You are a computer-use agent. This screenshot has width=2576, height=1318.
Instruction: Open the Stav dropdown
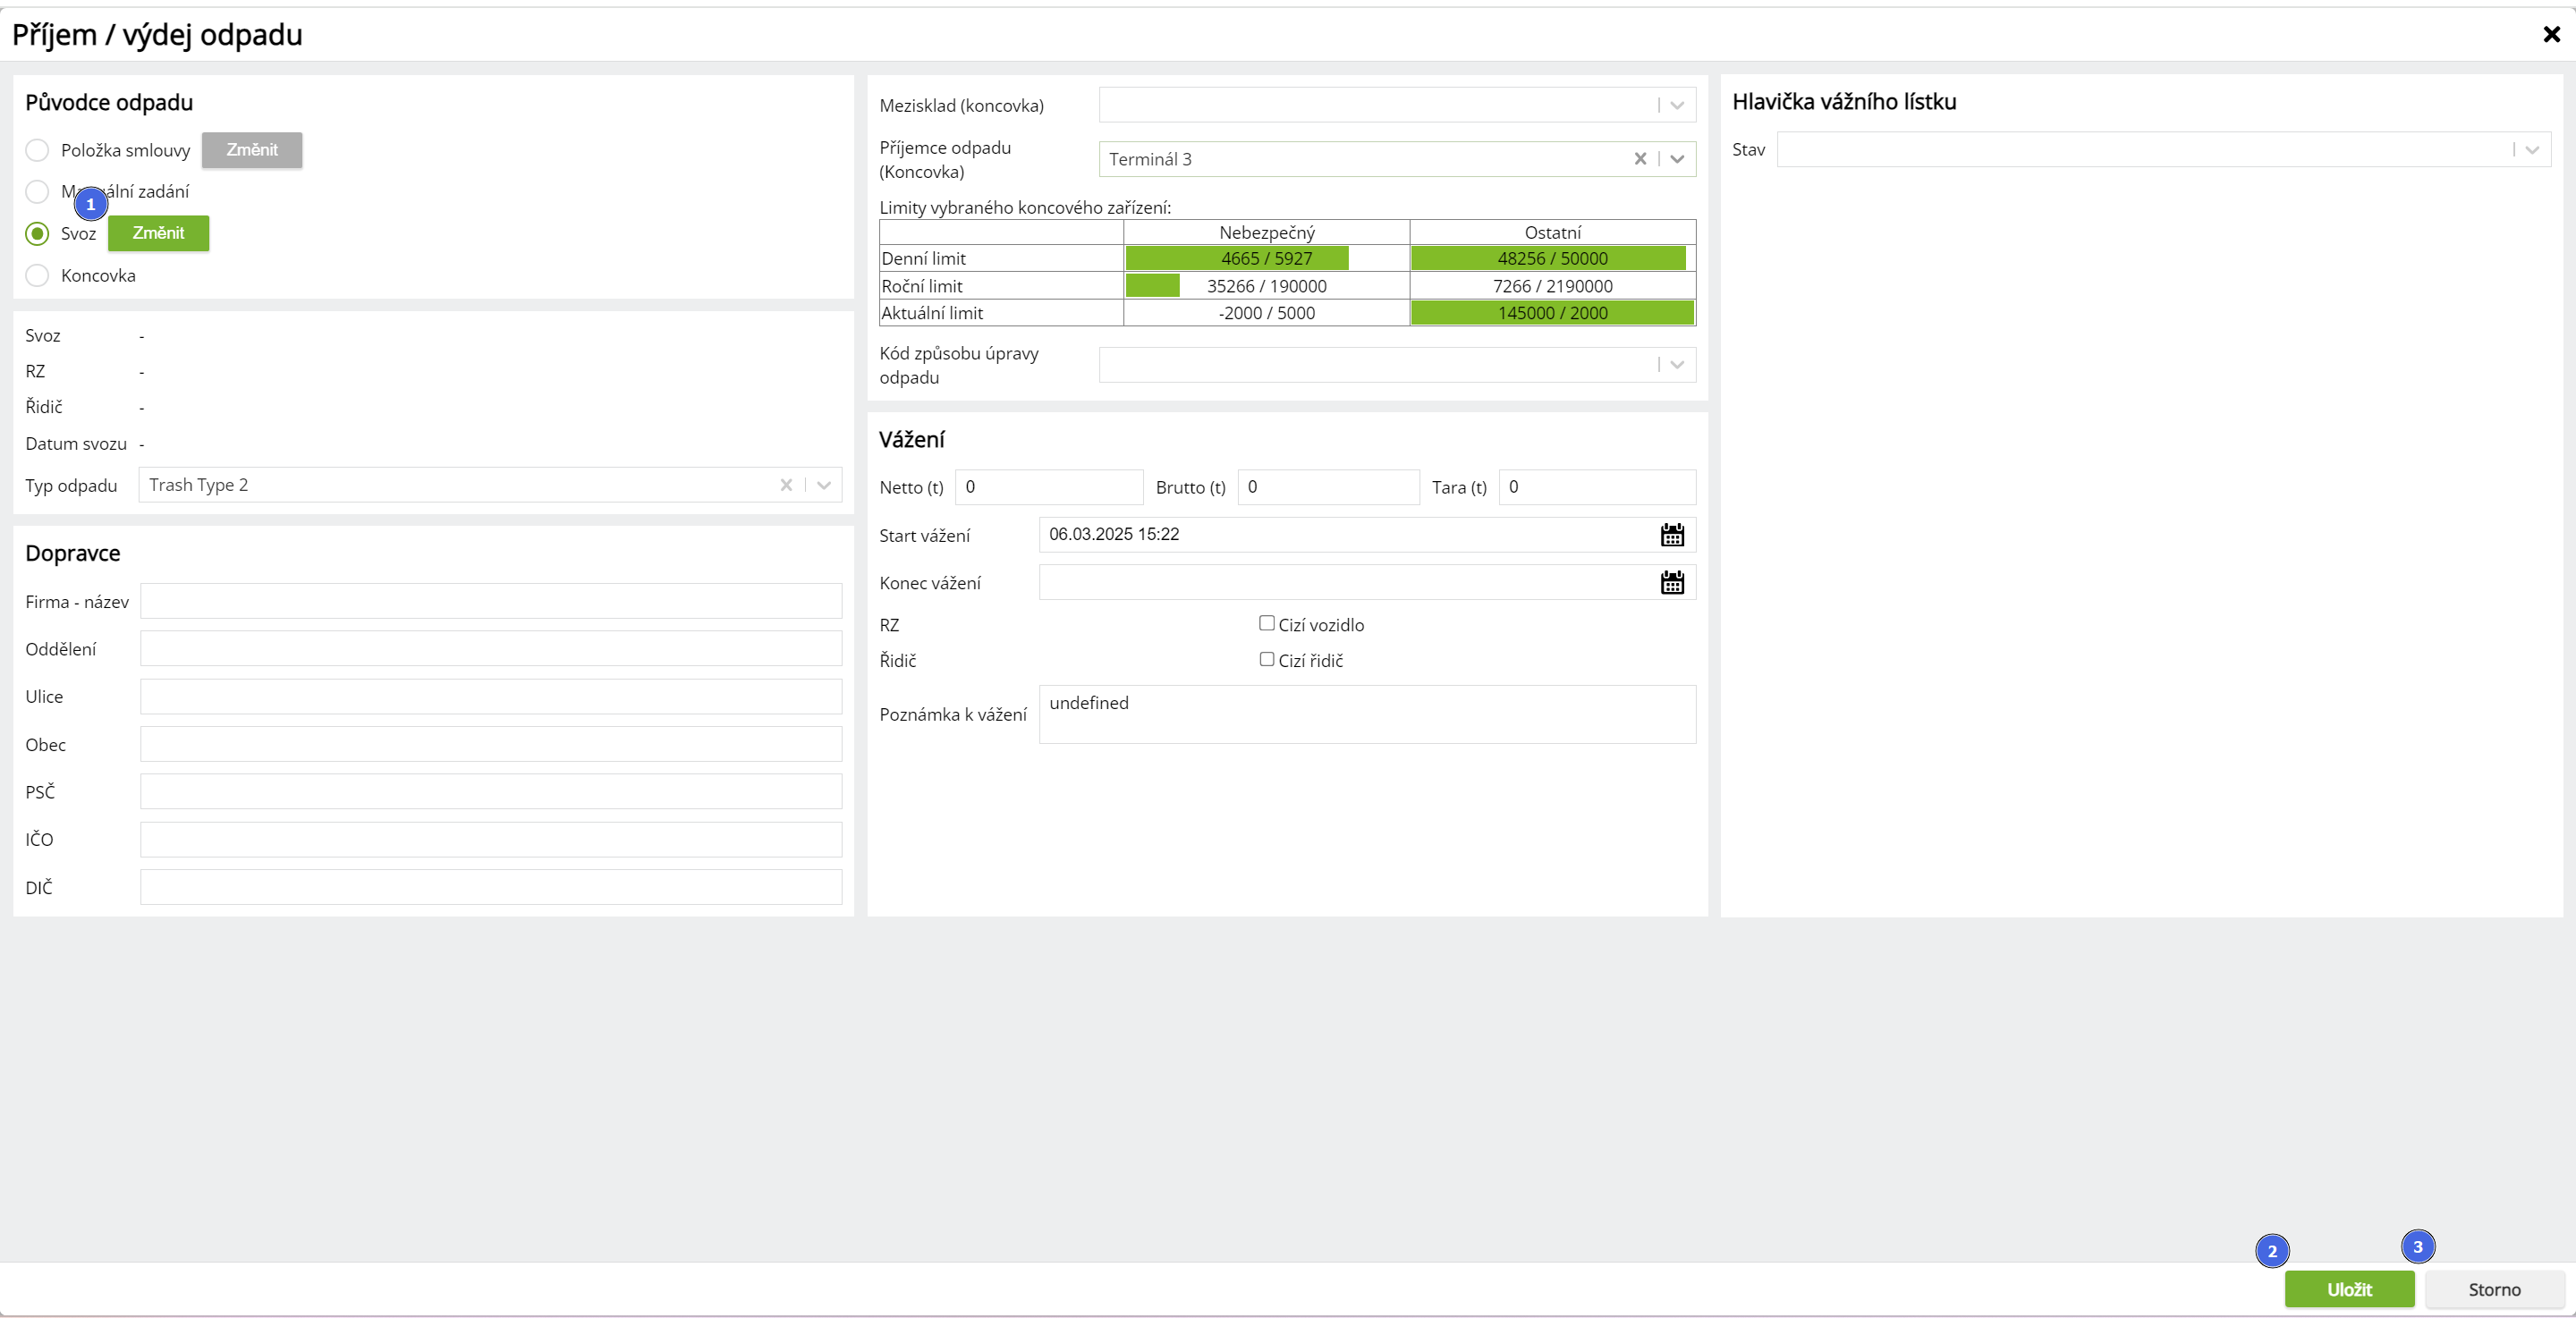(x=2532, y=150)
